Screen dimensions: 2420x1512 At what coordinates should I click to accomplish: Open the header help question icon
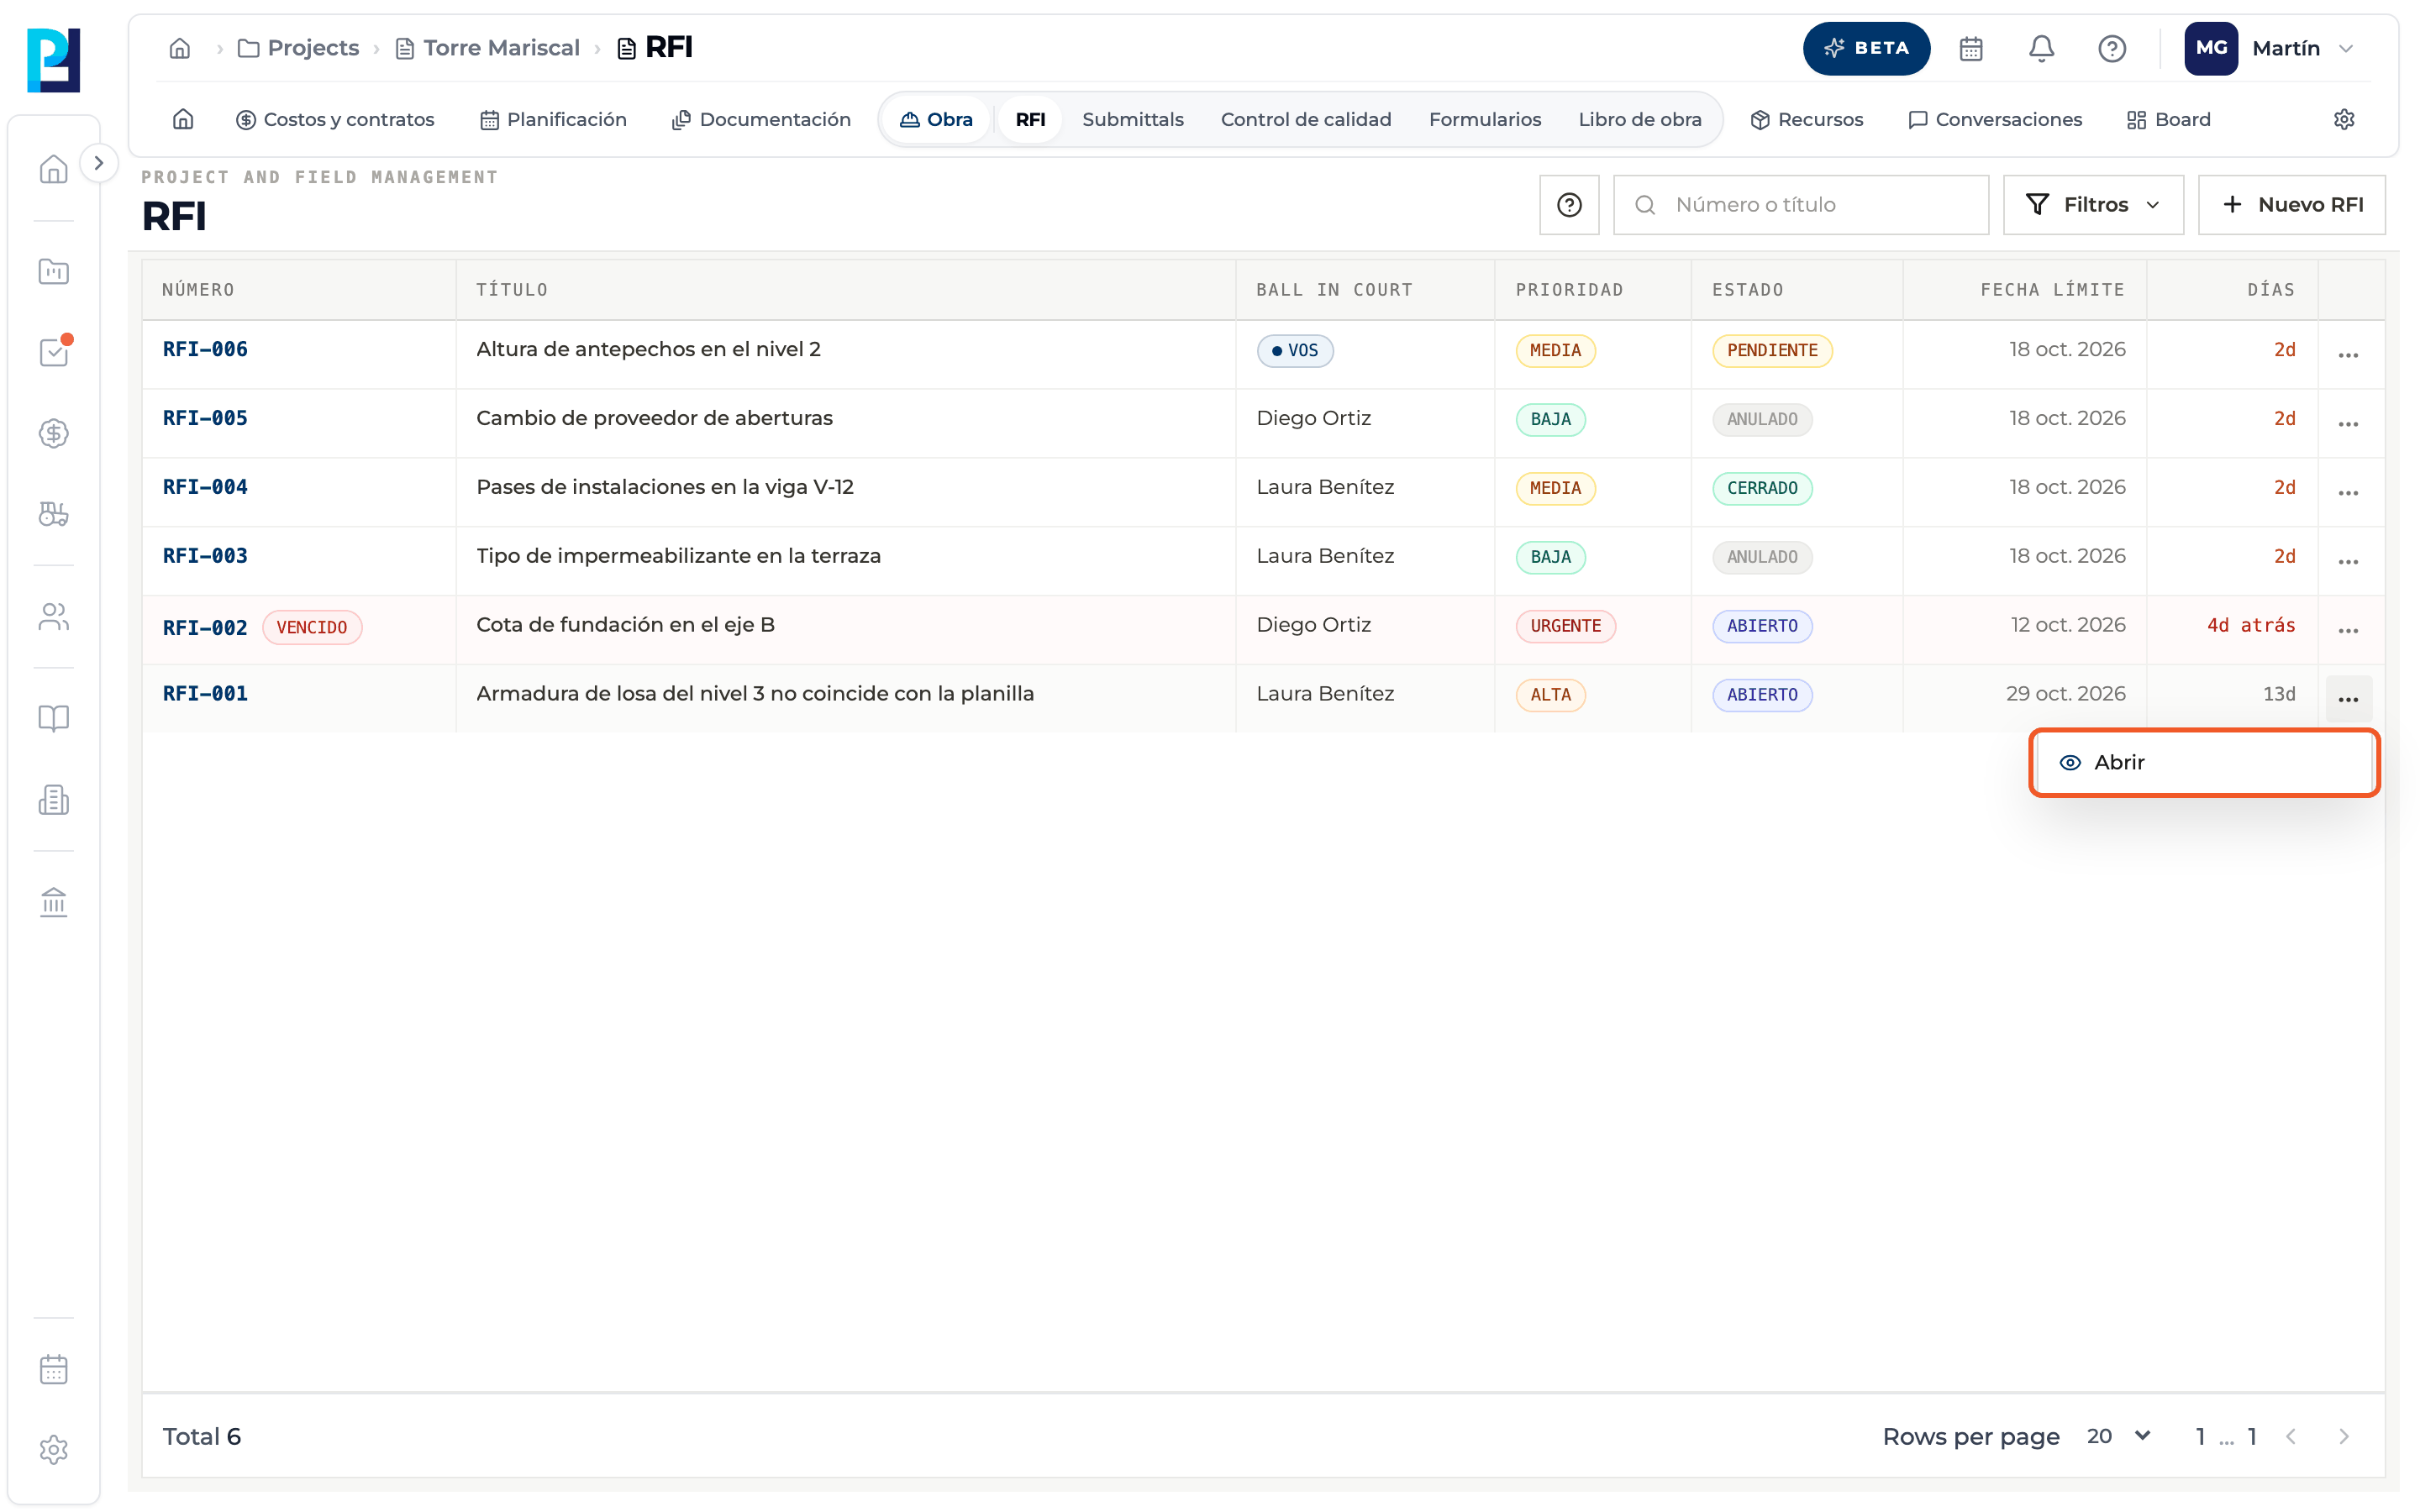(x=2111, y=48)
